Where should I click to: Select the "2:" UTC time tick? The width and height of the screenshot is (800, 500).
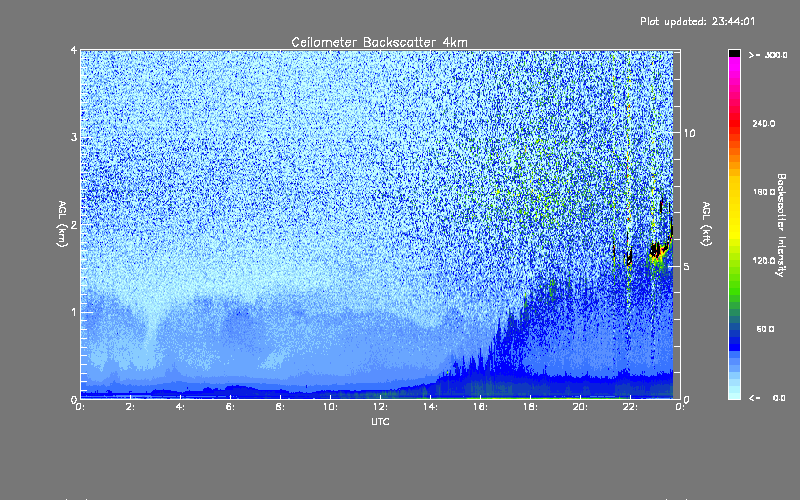pyautogui.click(x=131, y=407)
